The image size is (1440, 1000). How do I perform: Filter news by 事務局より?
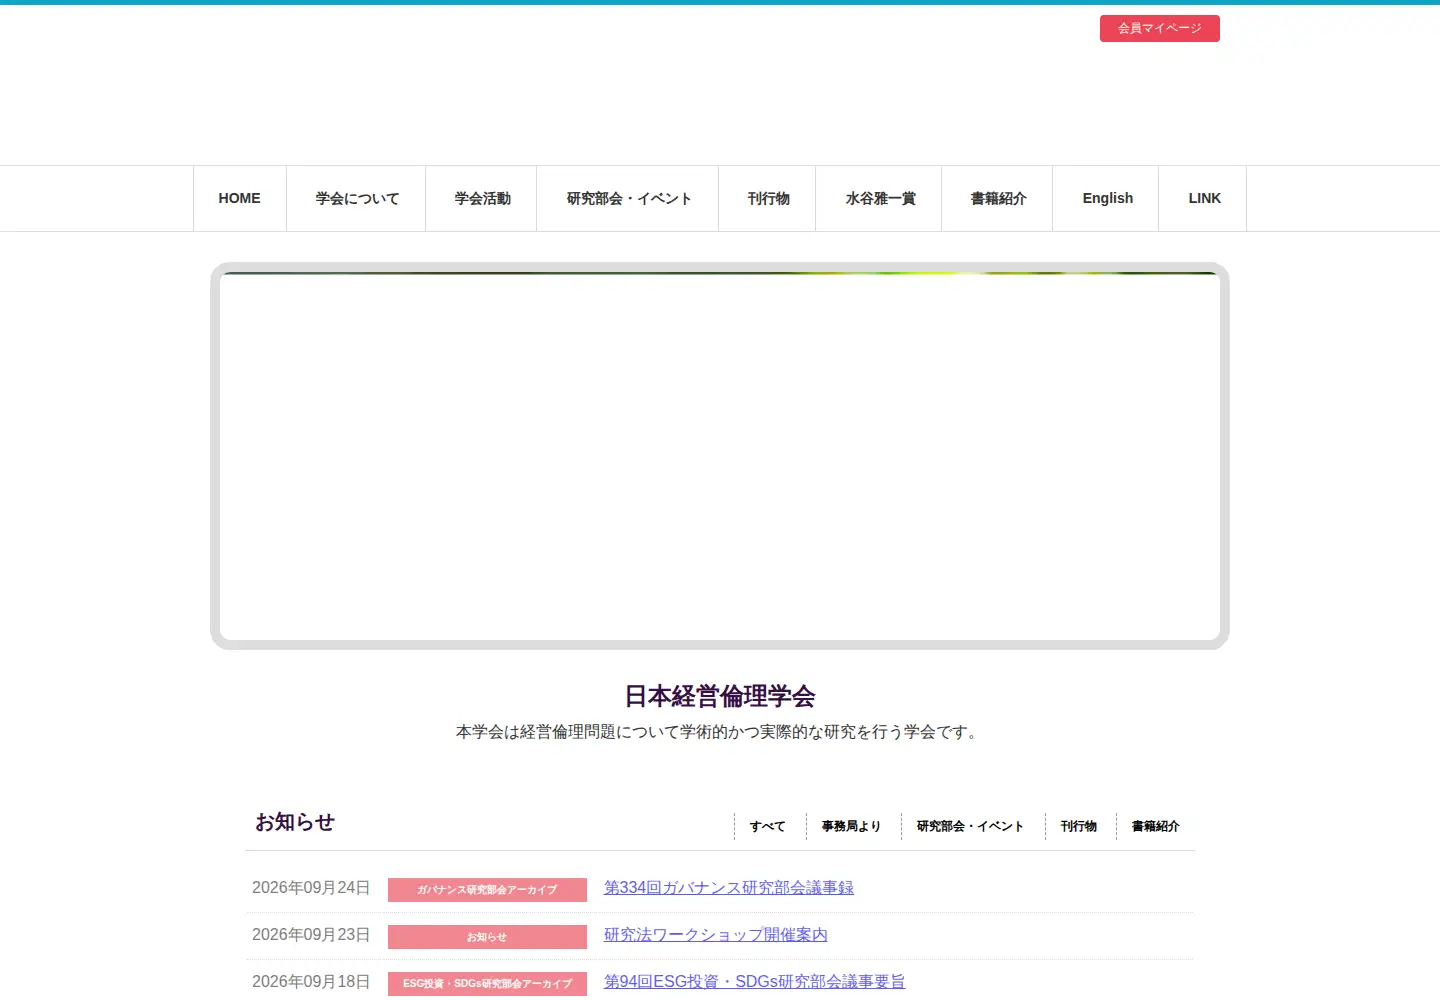[x=851, y=826]
